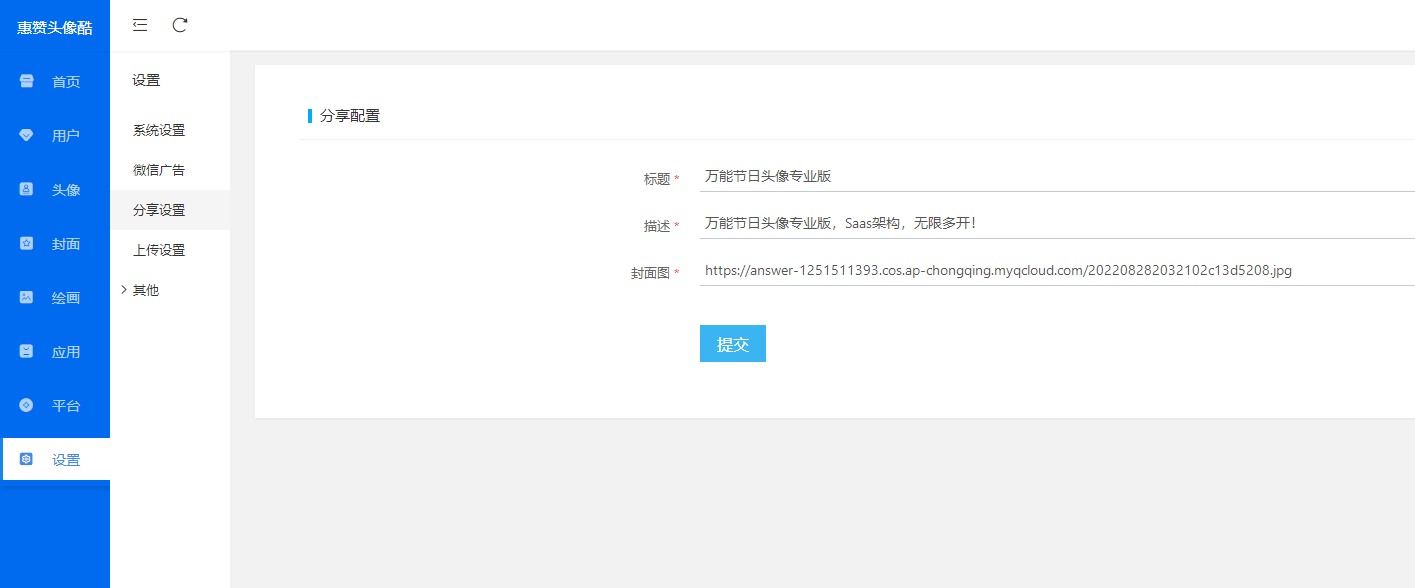Click the 封面图 field label
The height and width of the screenshot is (588, 1415).
click(650, 273)
